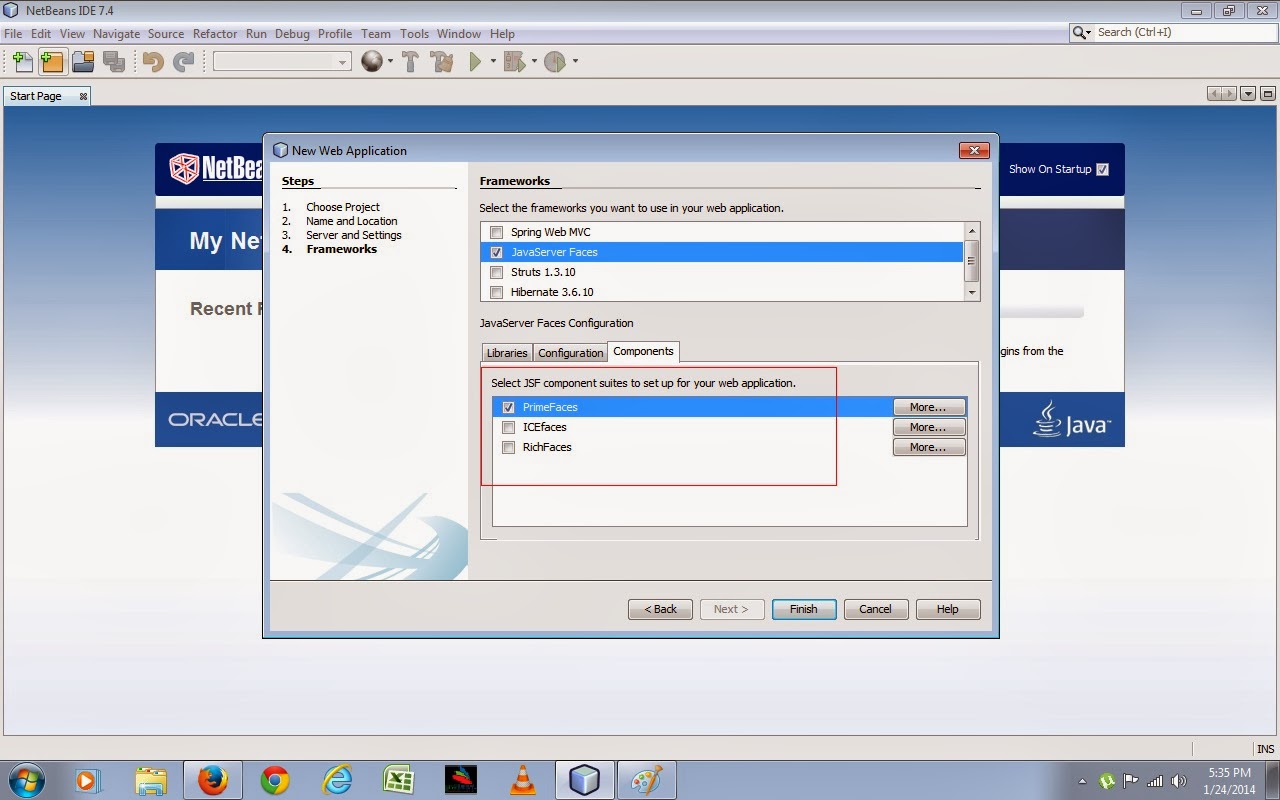Image resolution: width=1280 pixels, height=800 pixels.
Task: Open the Refactor menu
Action: (x=215, y=33)
